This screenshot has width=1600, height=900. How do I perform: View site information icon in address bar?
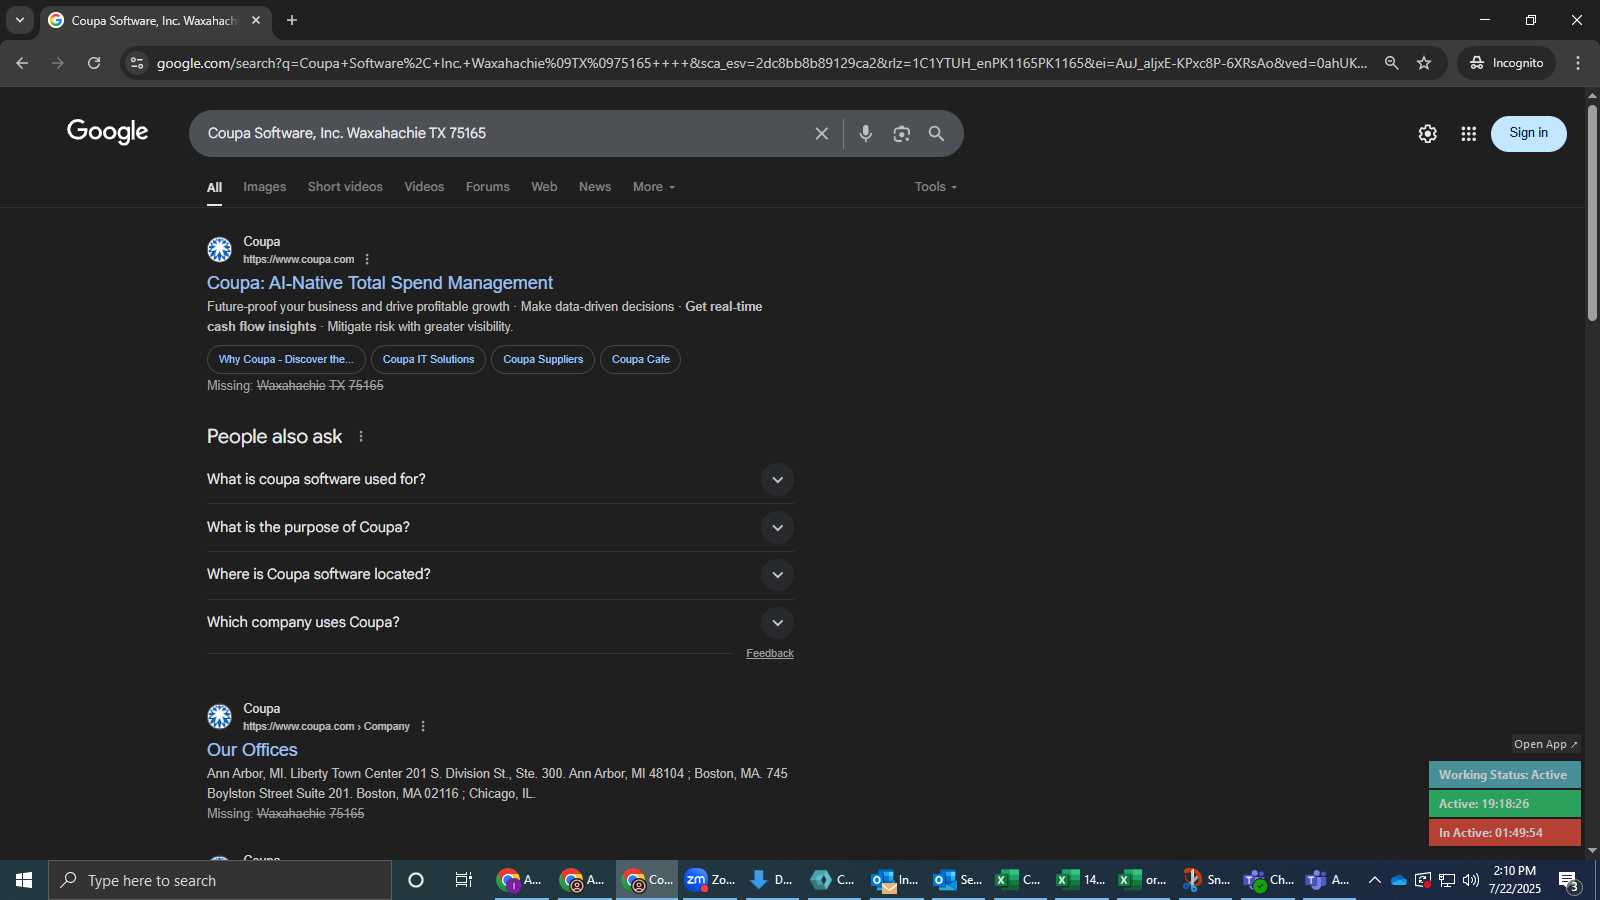pos(137,63)
